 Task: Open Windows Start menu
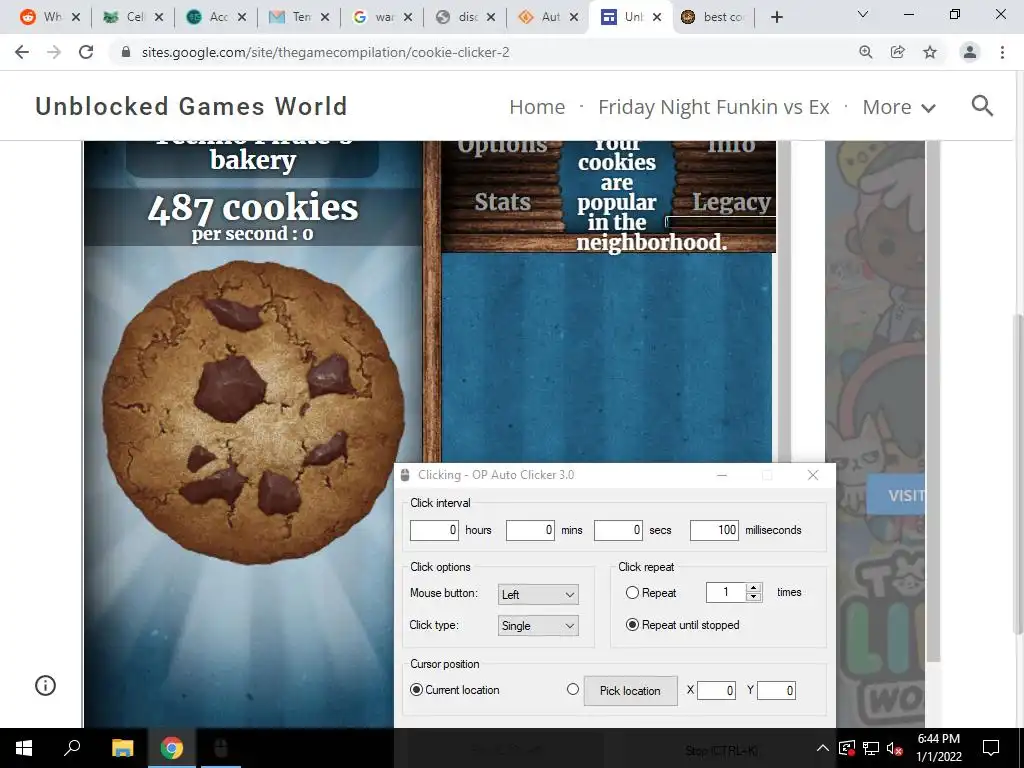[24, 748]
